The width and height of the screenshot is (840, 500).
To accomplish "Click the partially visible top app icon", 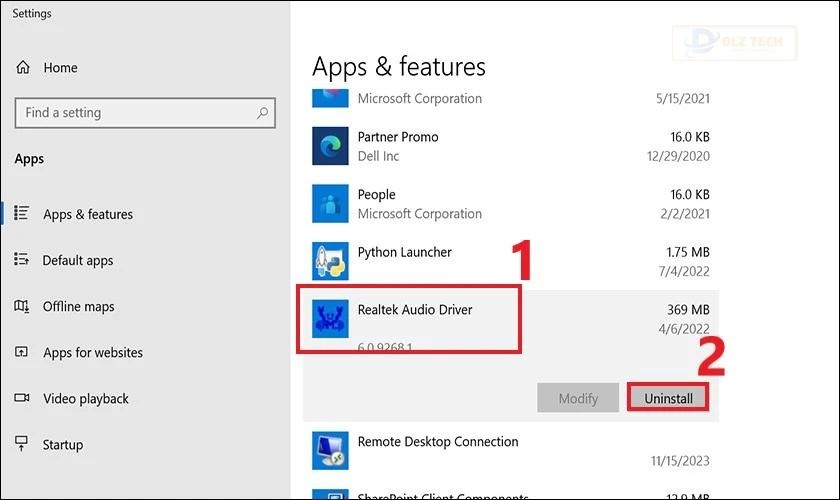I will 330,98.
